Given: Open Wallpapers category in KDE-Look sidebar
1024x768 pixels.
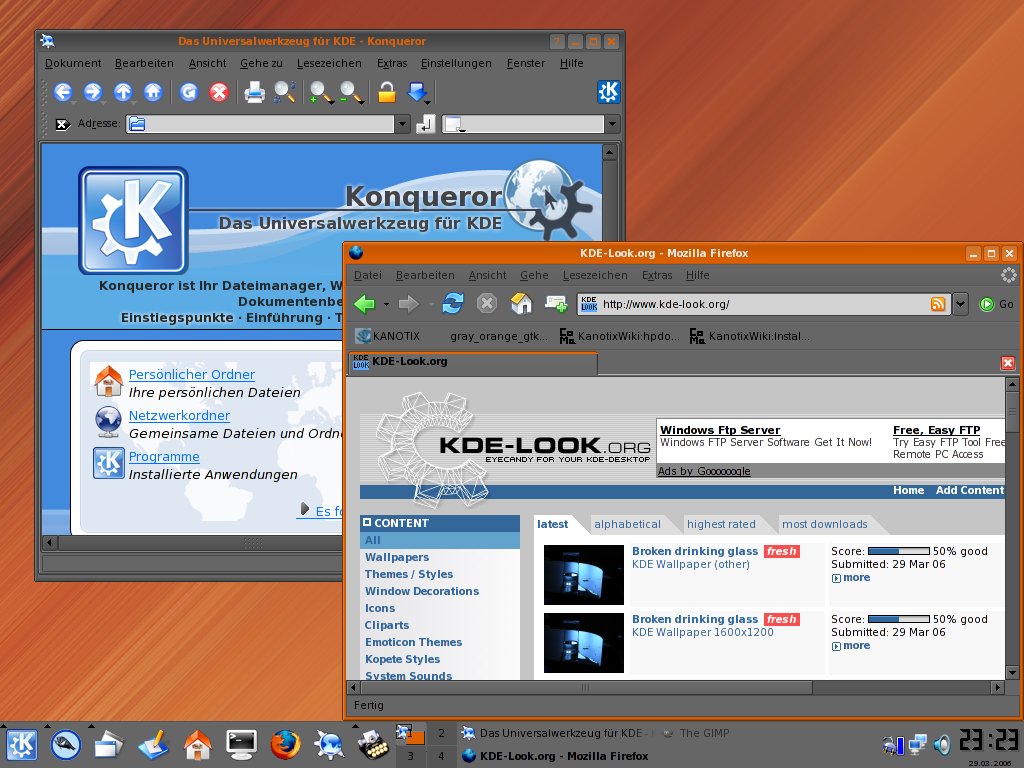Looking at the screenshot, I should [x=397, y=557].
